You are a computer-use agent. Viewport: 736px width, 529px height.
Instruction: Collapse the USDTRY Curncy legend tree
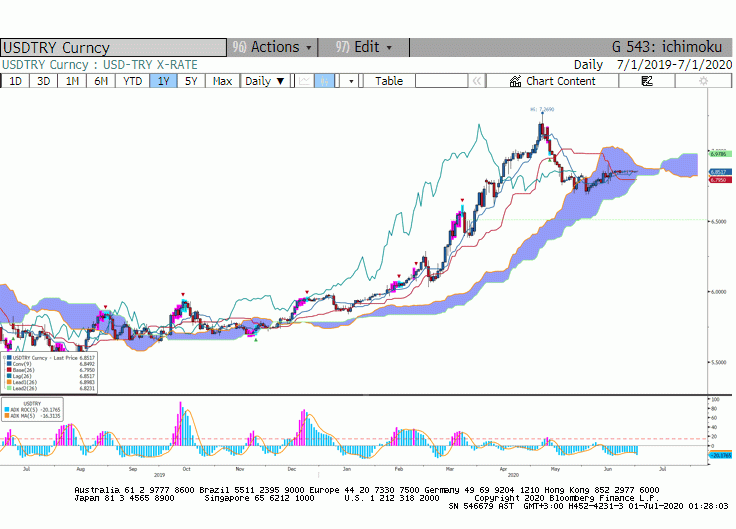[x=4, y=358]
